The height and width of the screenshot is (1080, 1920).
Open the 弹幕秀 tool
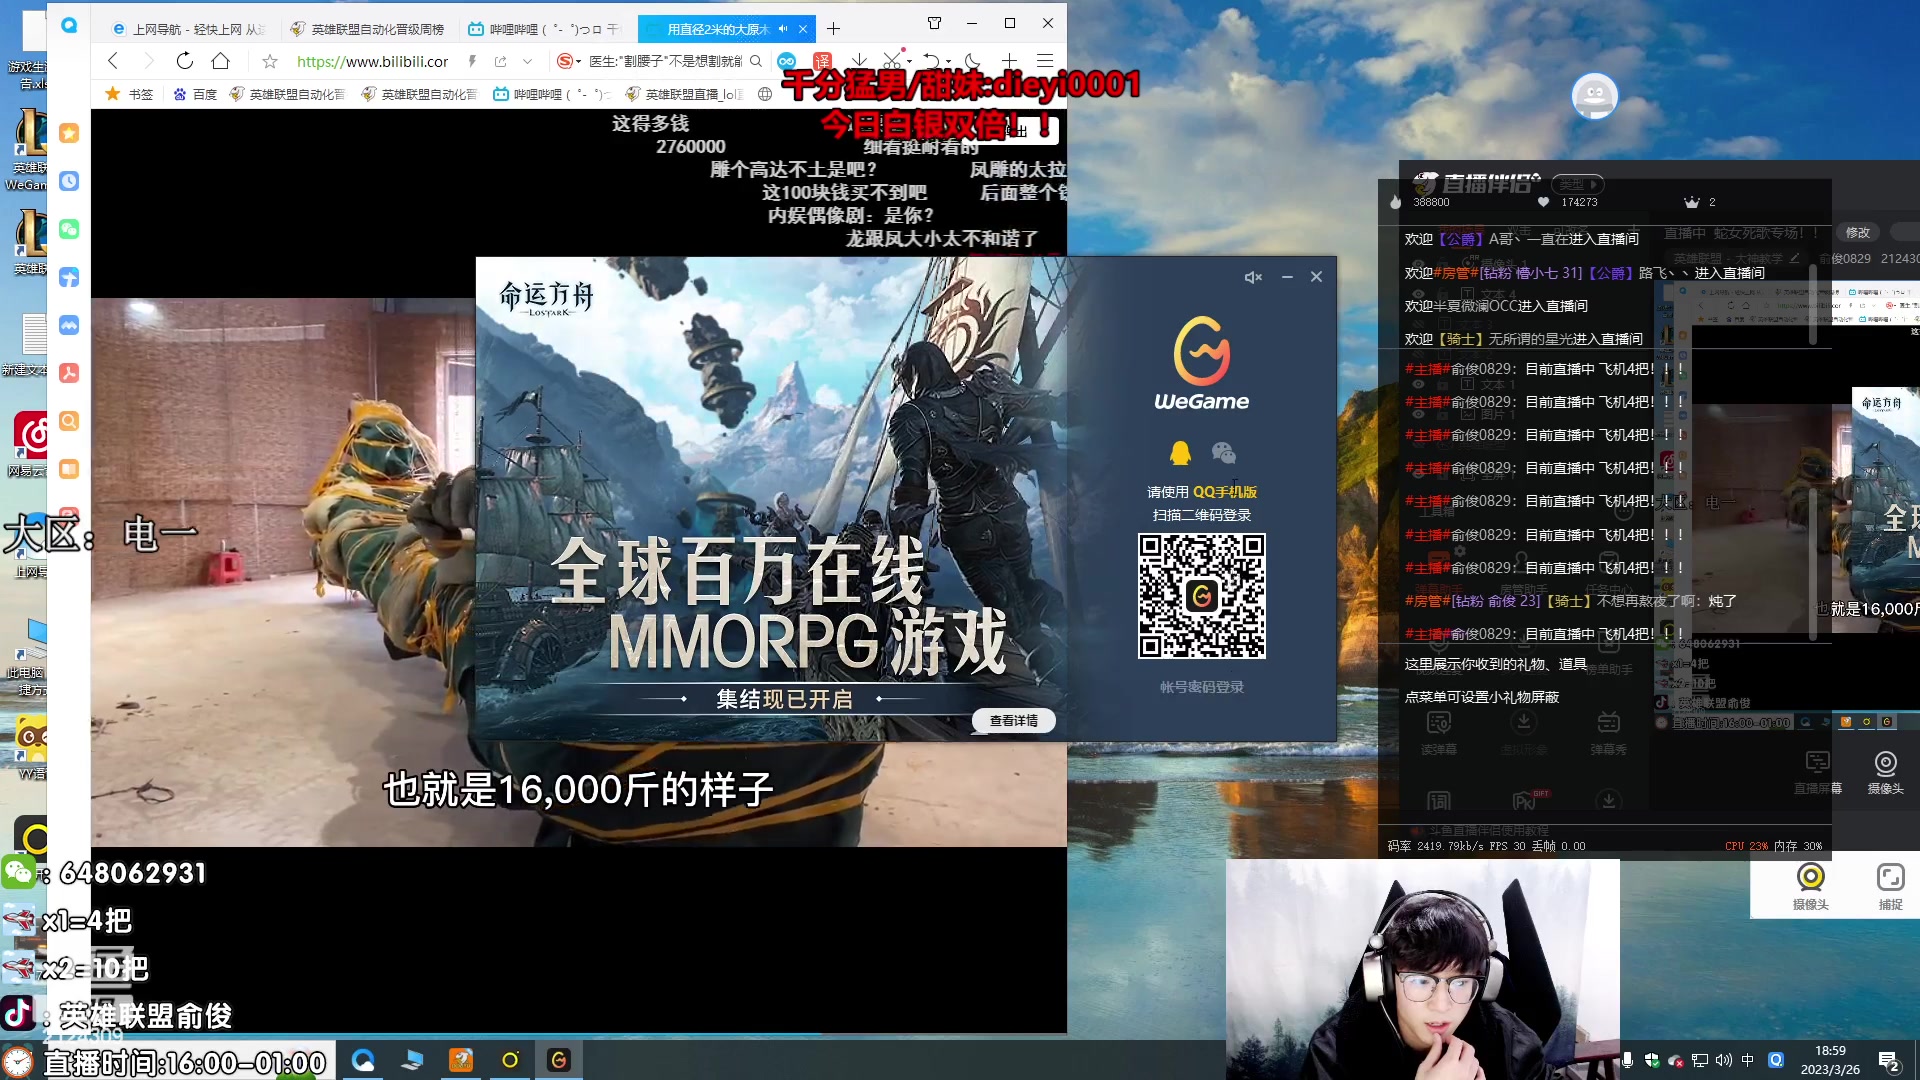click(x=1608, y=733)
